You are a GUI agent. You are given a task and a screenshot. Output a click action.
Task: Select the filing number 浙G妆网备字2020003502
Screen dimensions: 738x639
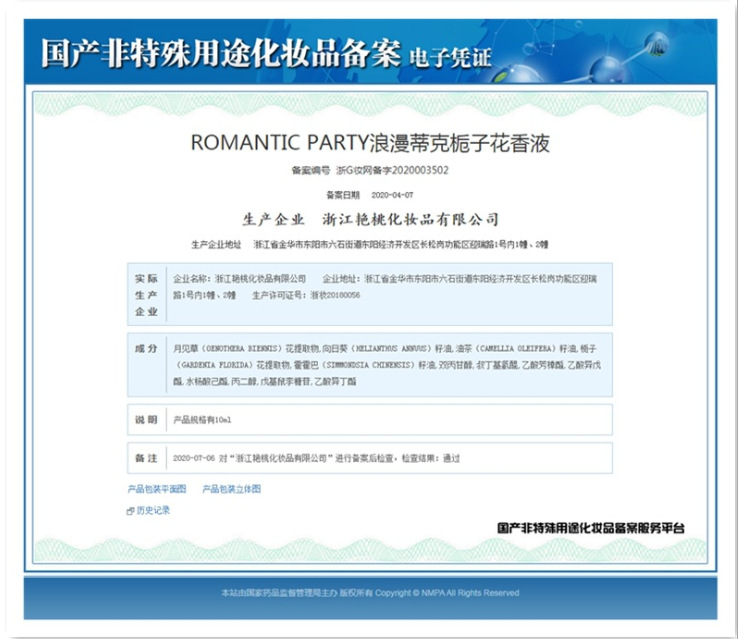pos(392,170)
